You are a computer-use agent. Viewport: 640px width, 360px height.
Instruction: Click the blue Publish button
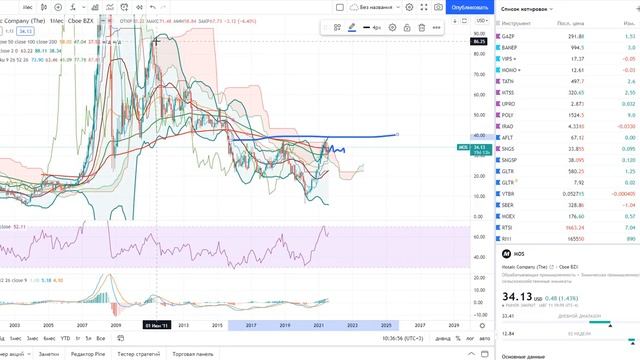point(470,7)
